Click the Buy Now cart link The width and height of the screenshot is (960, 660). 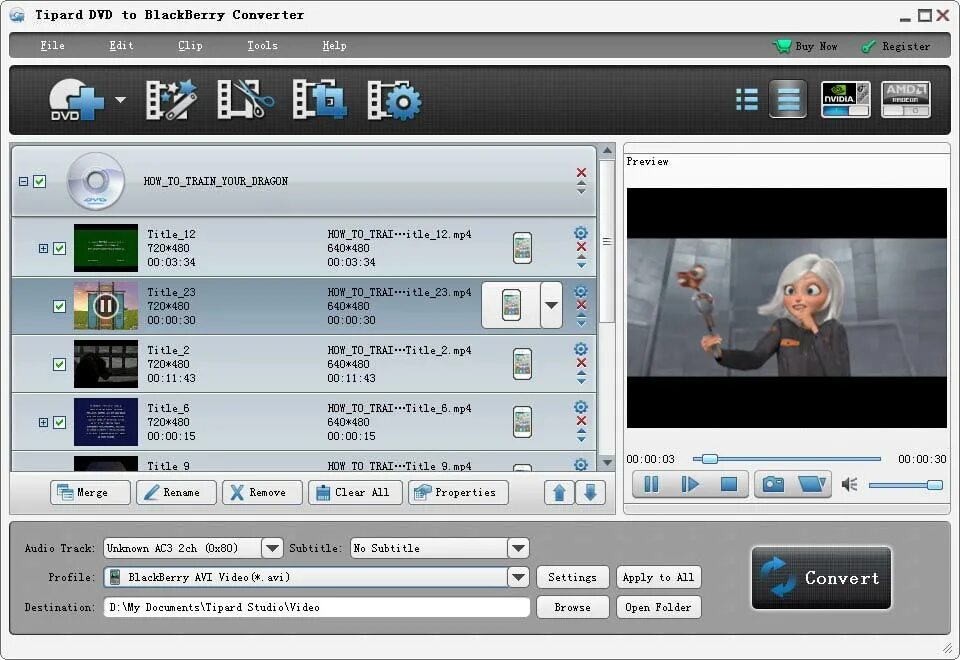tap(805, 46)
